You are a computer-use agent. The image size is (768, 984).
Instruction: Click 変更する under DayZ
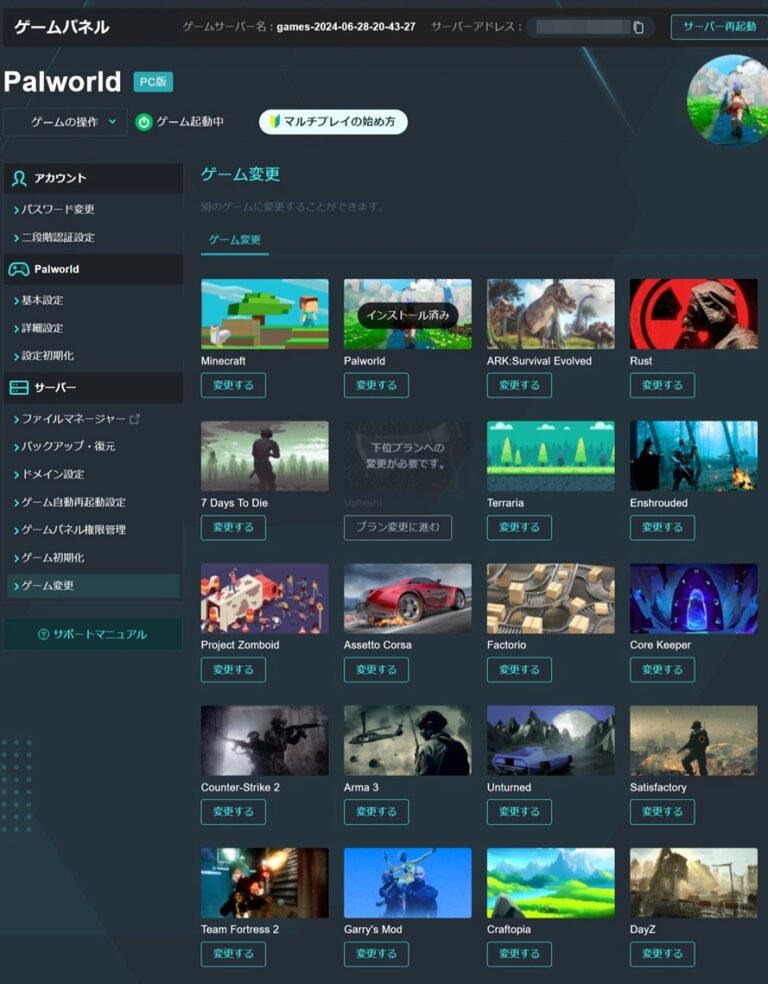click(663, 954)
